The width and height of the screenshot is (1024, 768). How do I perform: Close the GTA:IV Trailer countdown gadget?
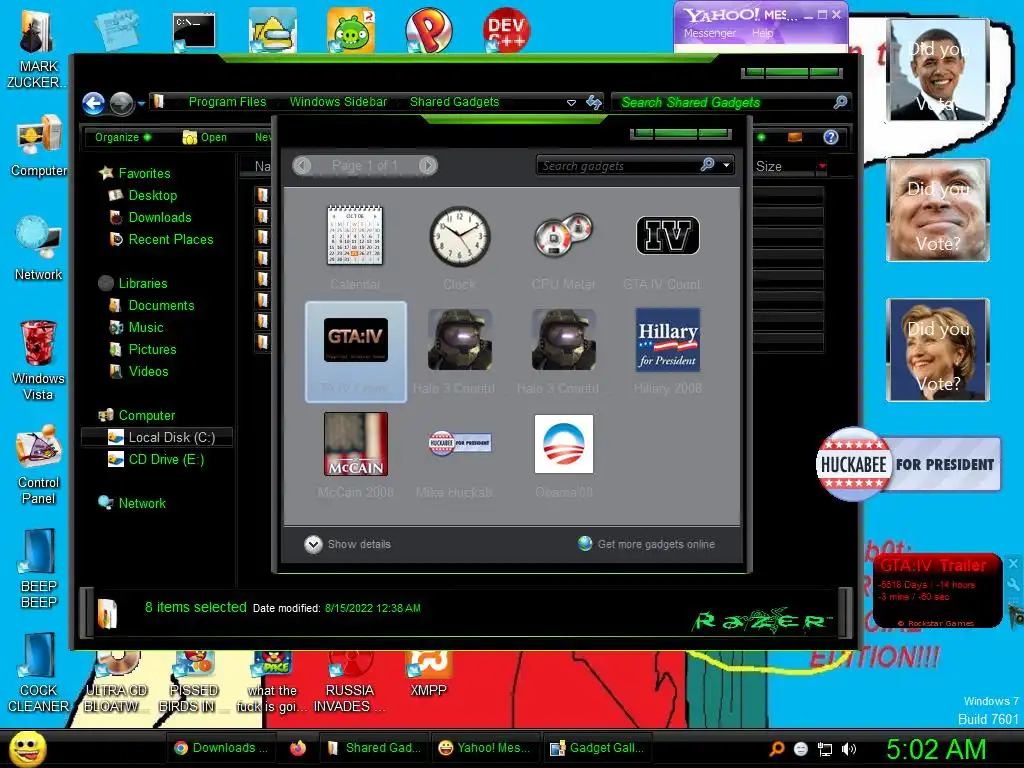1013,564
